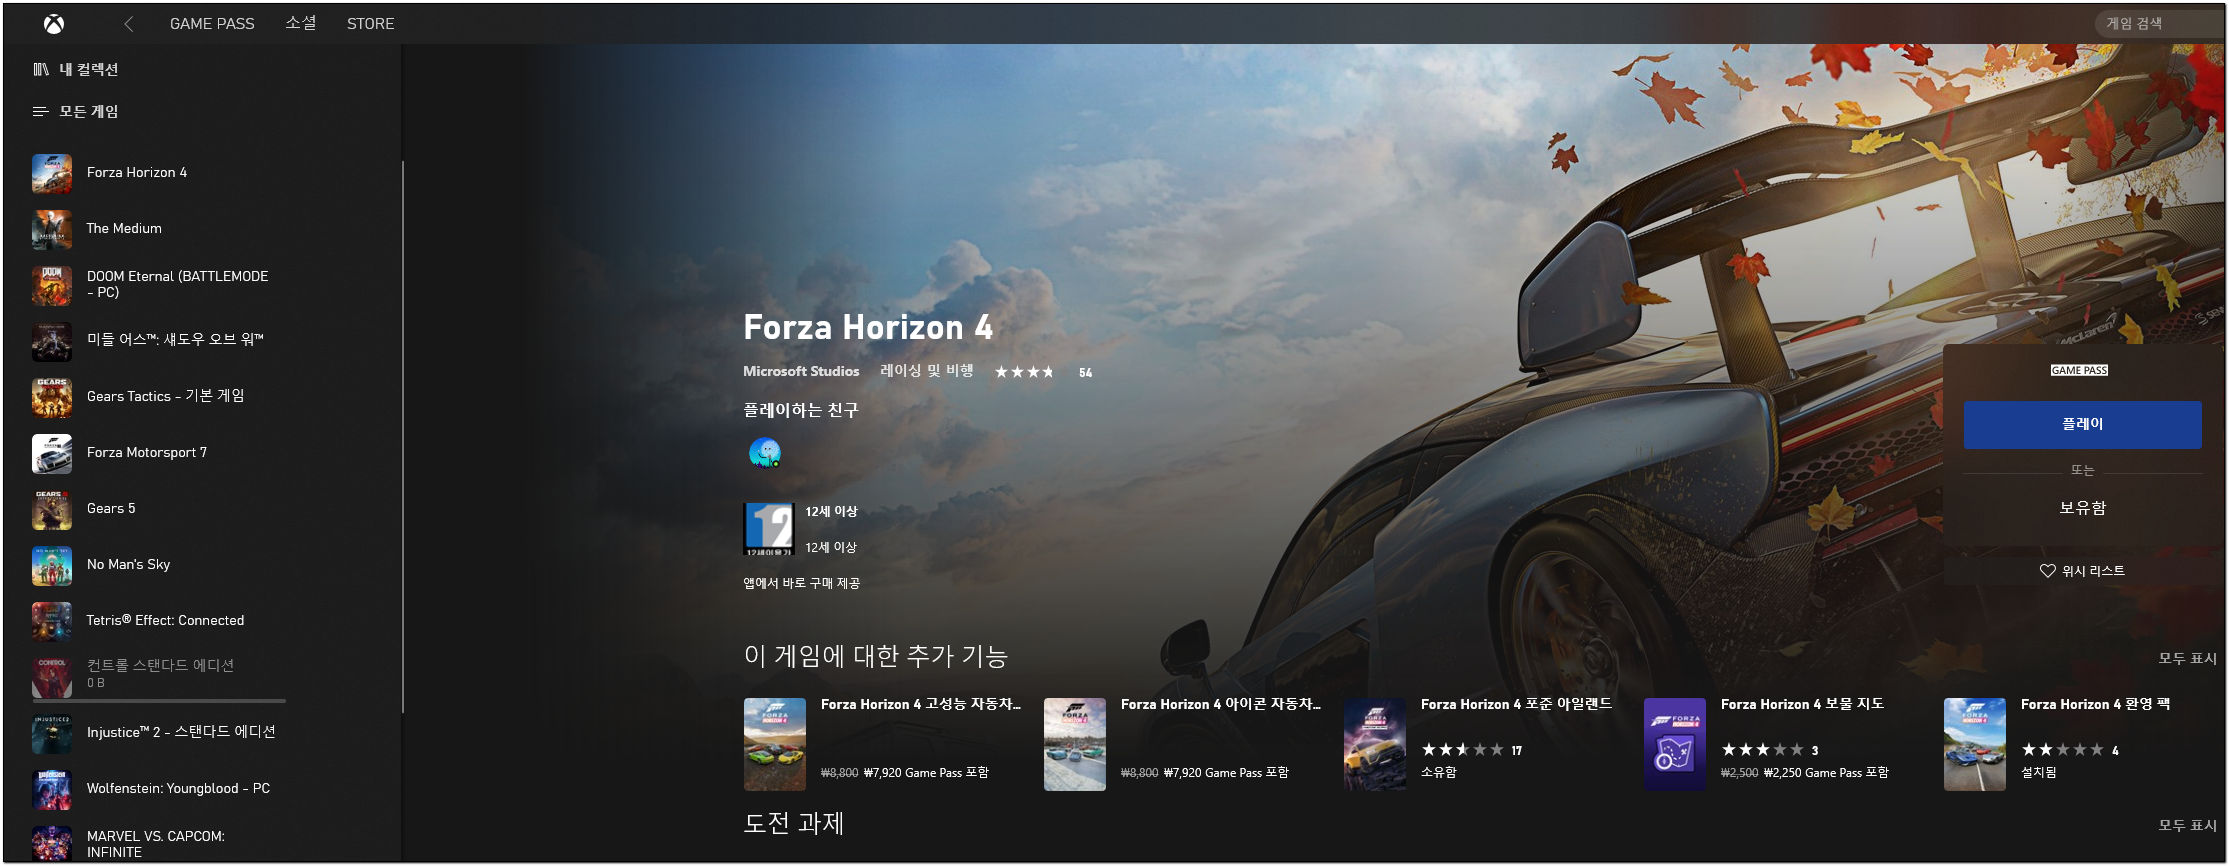Open Forza Horizon 4 아이콘 자동차 thumbnail

1075,745
